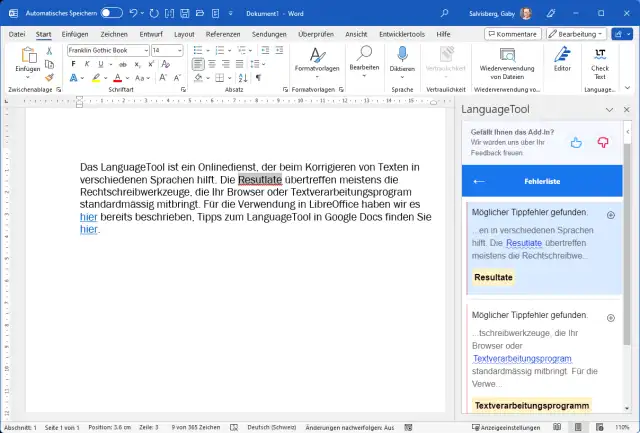Viewport: 640px width, 433px height.
Task: Click the thumbs up feedback icon
Action: [576, 143]
